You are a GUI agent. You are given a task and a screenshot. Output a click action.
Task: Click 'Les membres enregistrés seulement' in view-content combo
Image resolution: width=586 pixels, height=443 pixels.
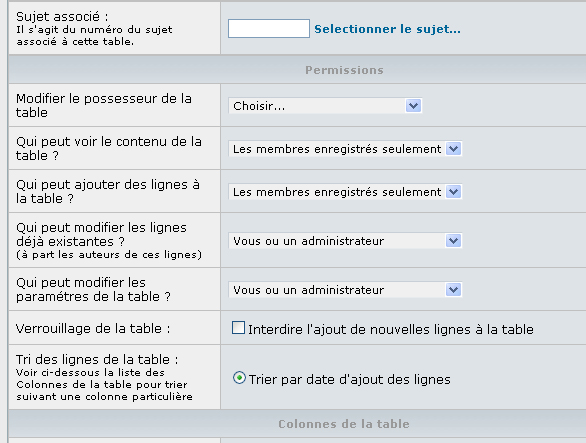[x=337, y=149]
